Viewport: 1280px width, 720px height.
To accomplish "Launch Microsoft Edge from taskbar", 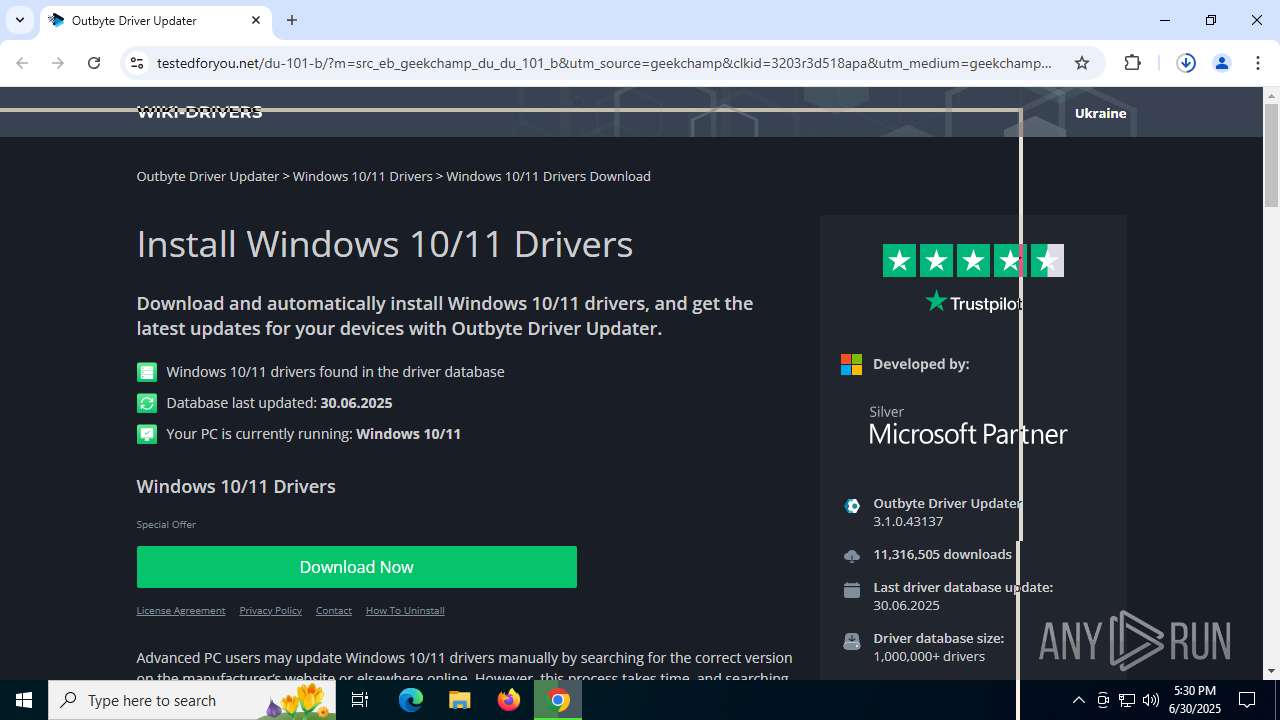I will pyautogui.click(x=411, y=700).
